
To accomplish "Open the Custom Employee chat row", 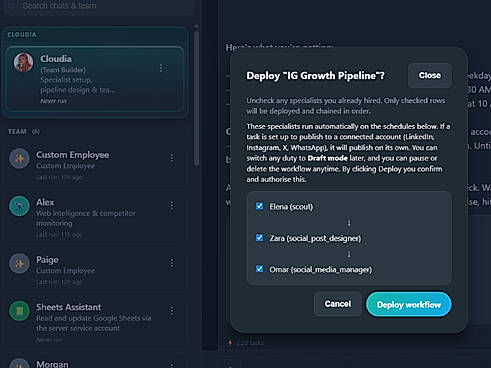I will (95, 165).
